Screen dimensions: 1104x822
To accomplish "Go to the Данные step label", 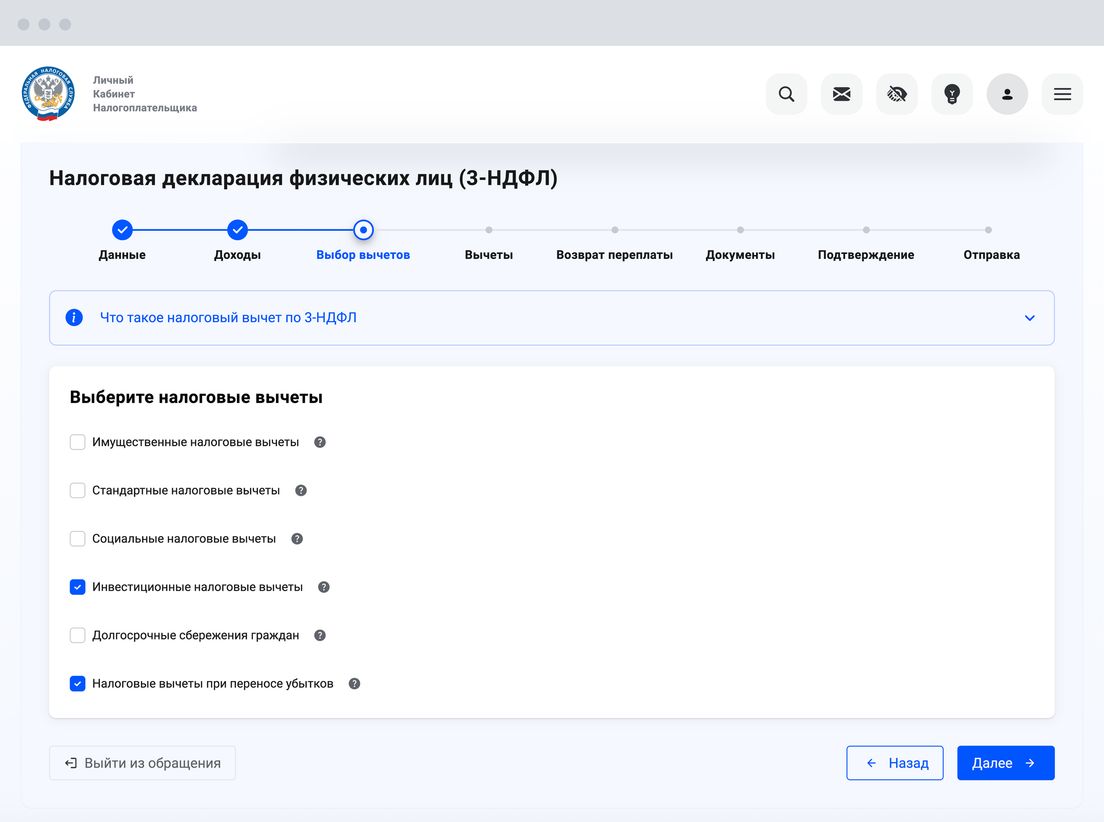I will pos(122,255).
